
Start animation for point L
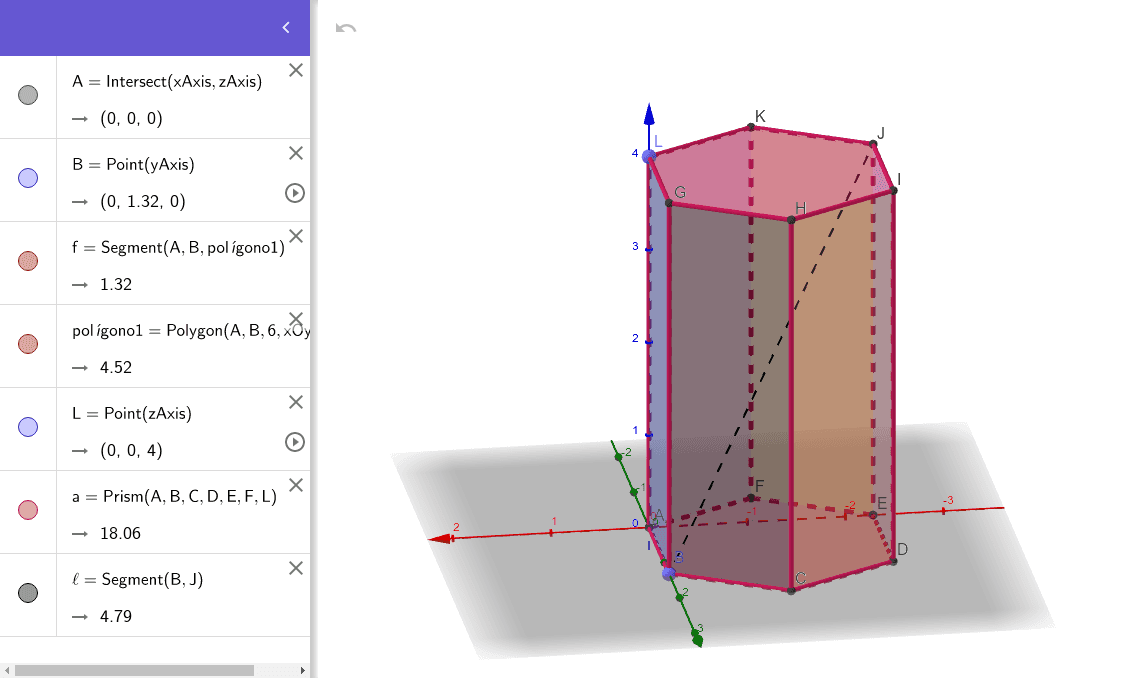pyautogui.click(x=295, y=442)
